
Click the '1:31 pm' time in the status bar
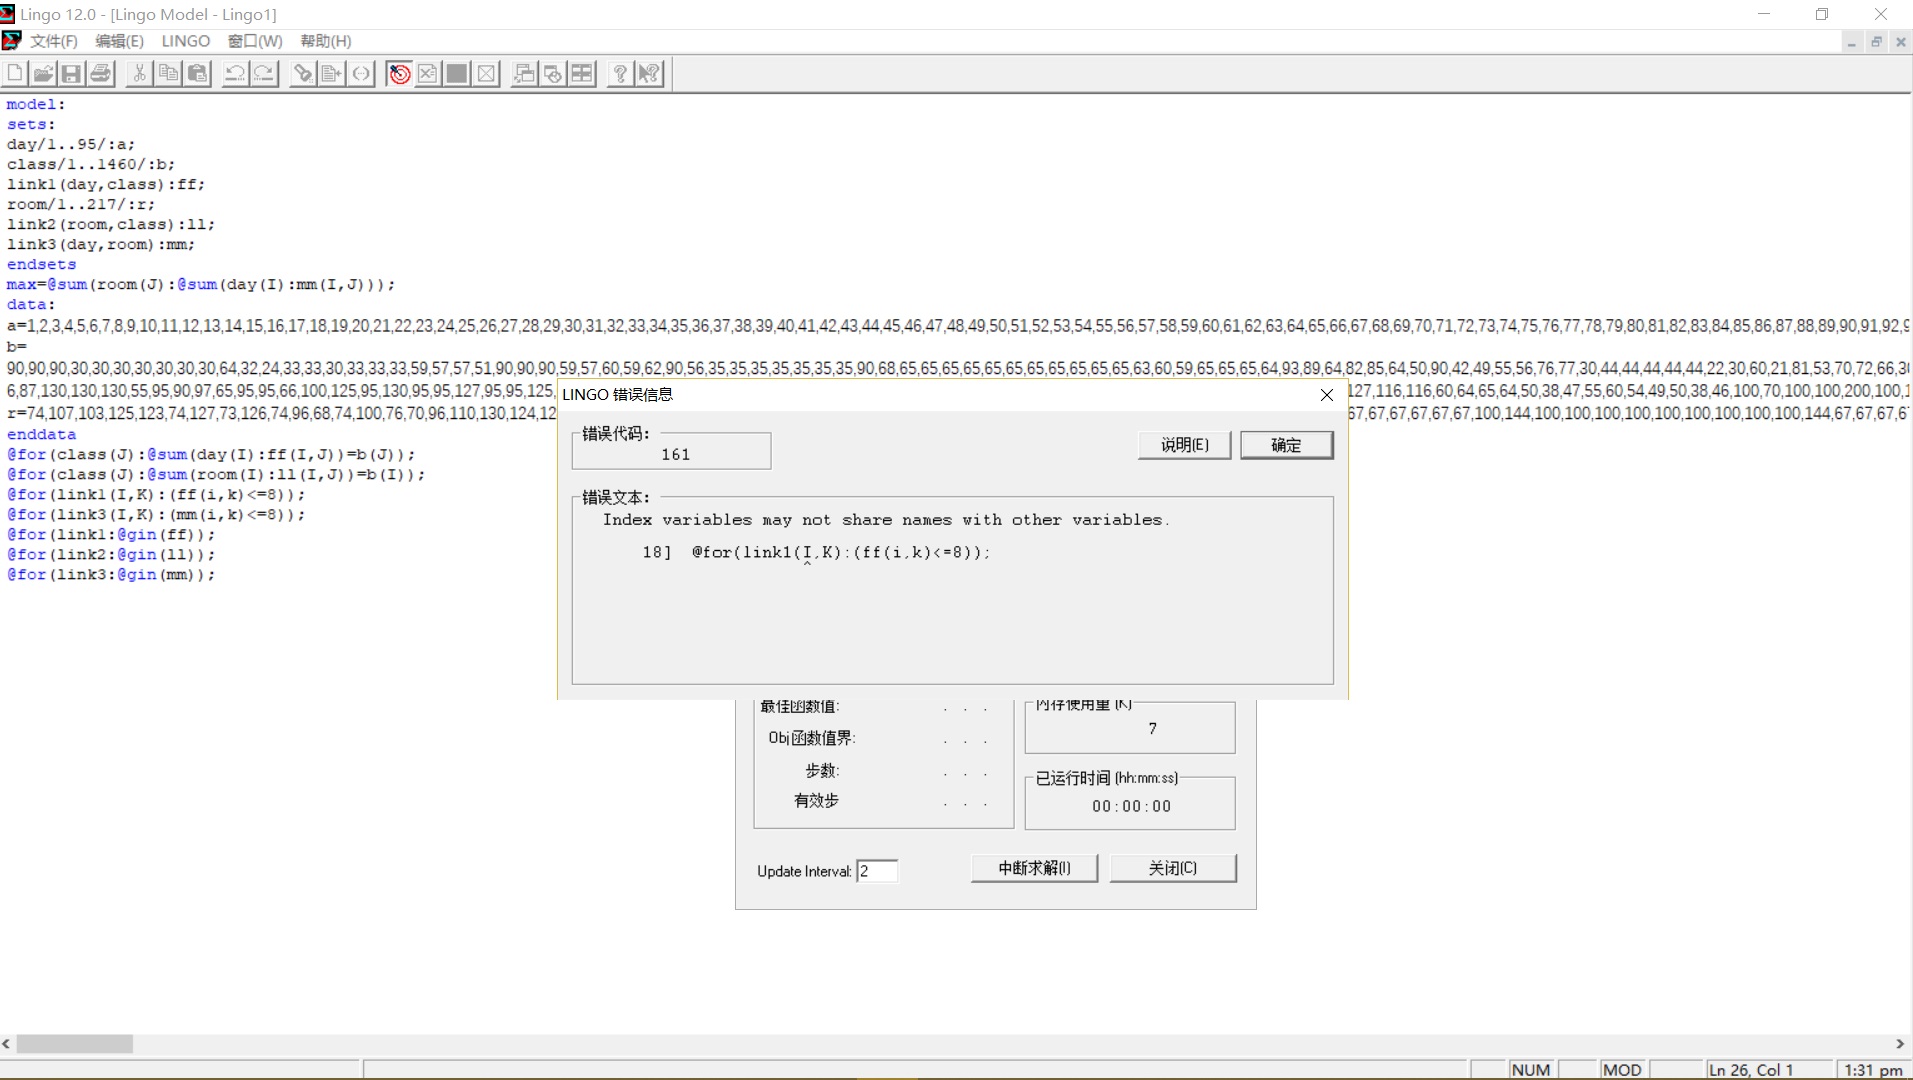coord(1874,1070)
